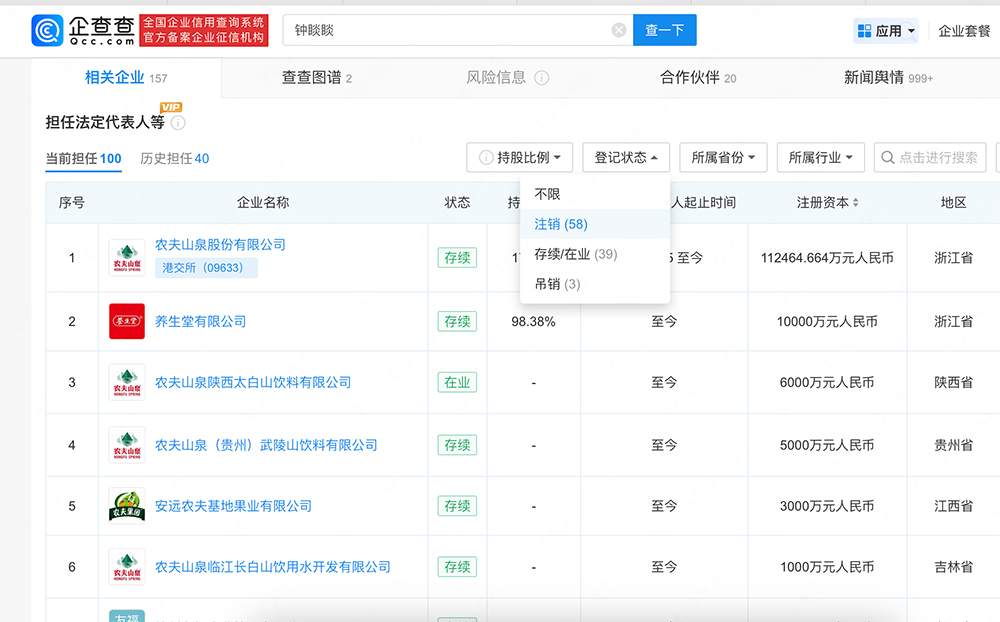
Task: Expand the 持股比例 filter dropdown
Action: point(520,158)
